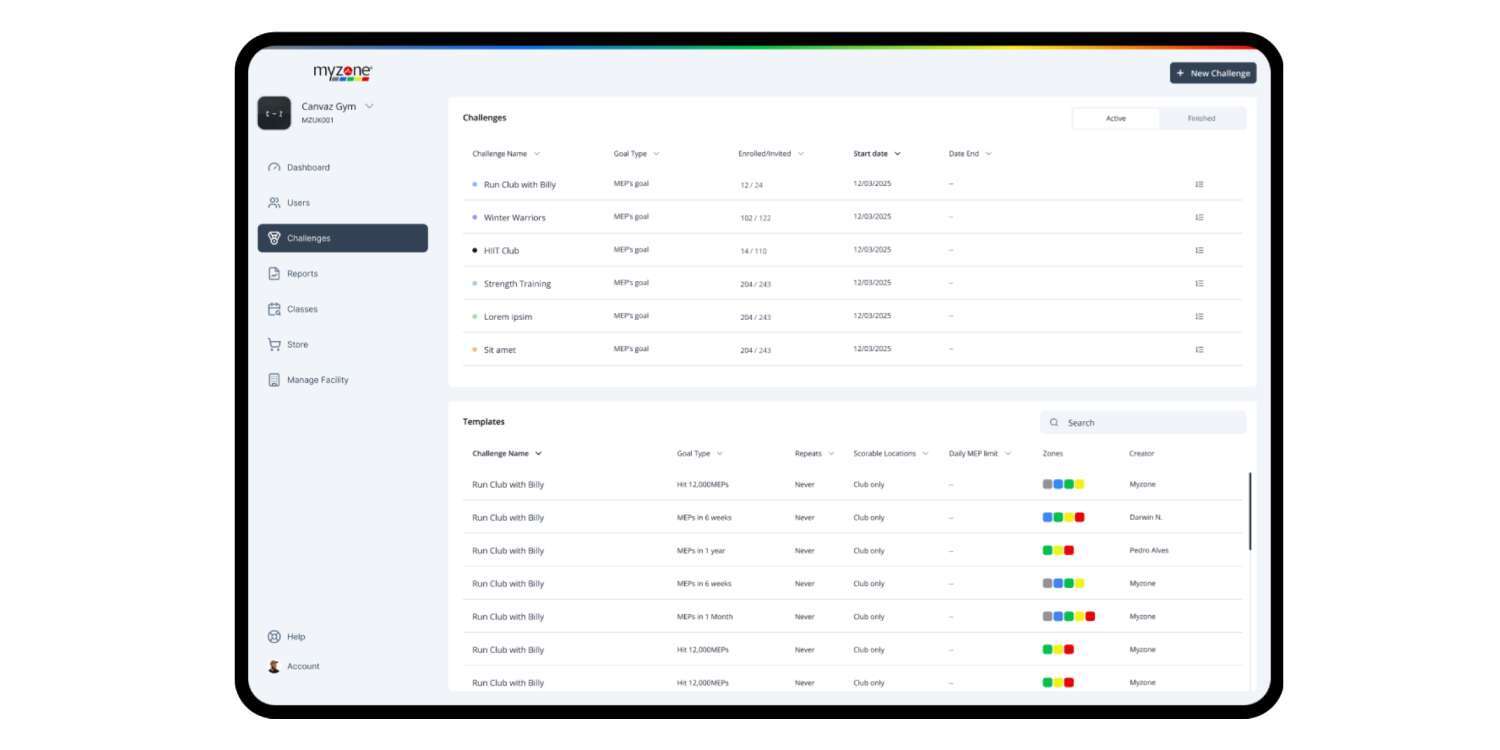1500x750 pixels.
Task: Open details icon for HIIT Club row
Action: 1199,250
